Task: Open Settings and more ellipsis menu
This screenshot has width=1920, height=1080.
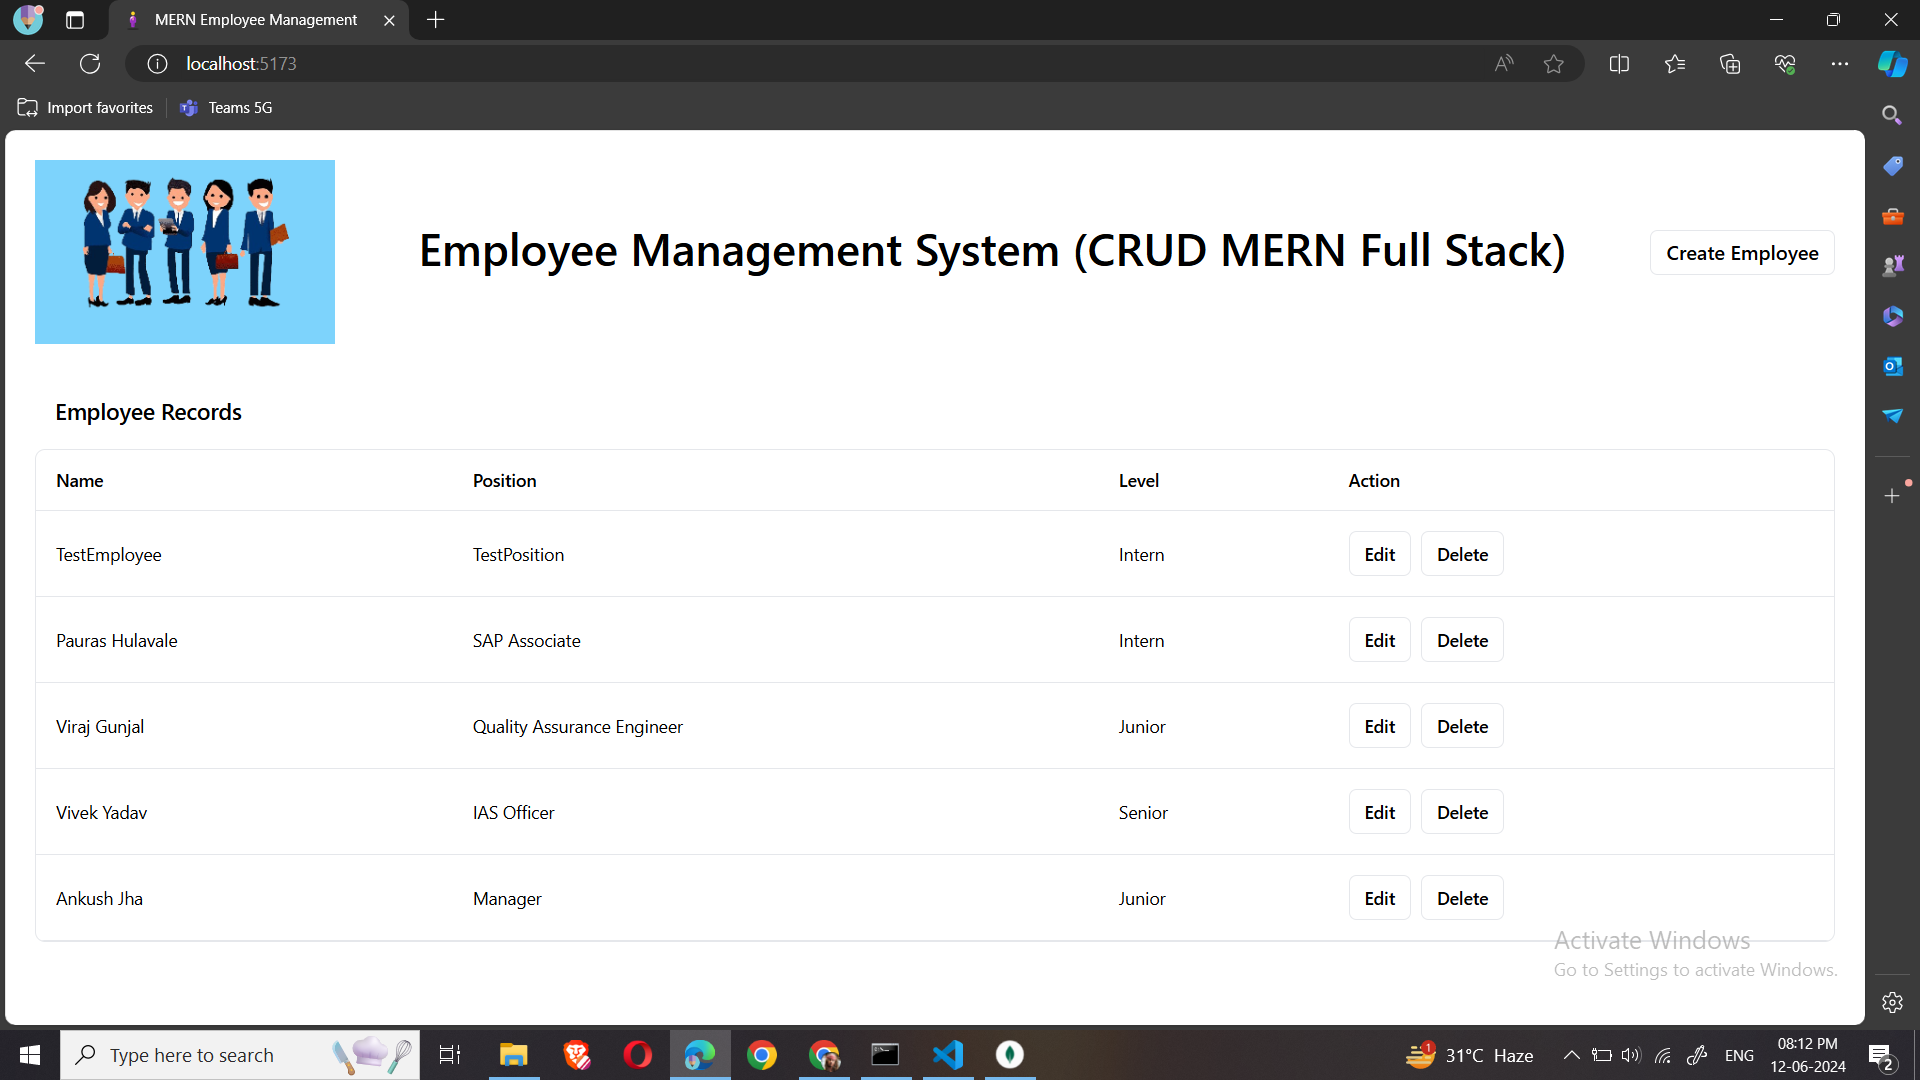Action: coord(1840,64)
